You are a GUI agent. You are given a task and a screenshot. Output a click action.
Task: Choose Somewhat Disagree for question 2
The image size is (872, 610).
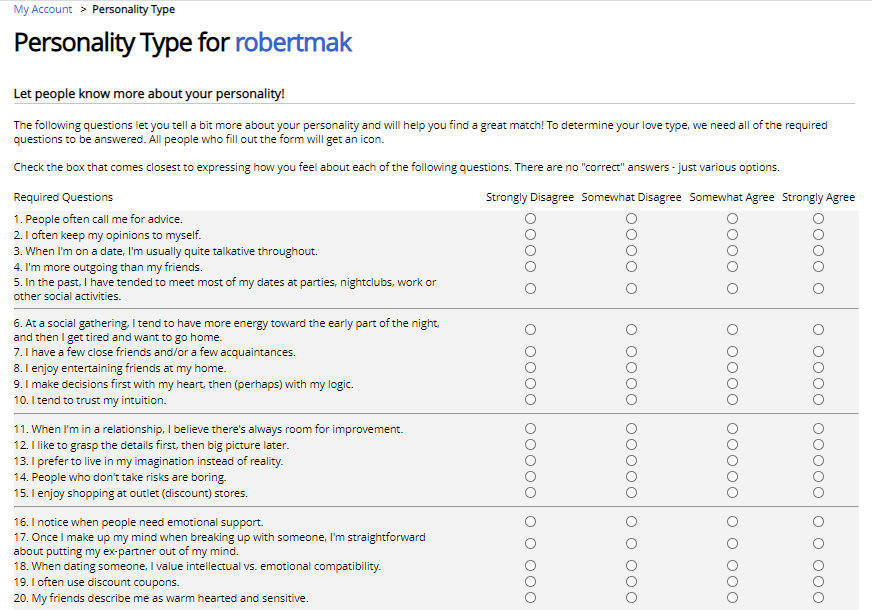(x=631, y=235)
